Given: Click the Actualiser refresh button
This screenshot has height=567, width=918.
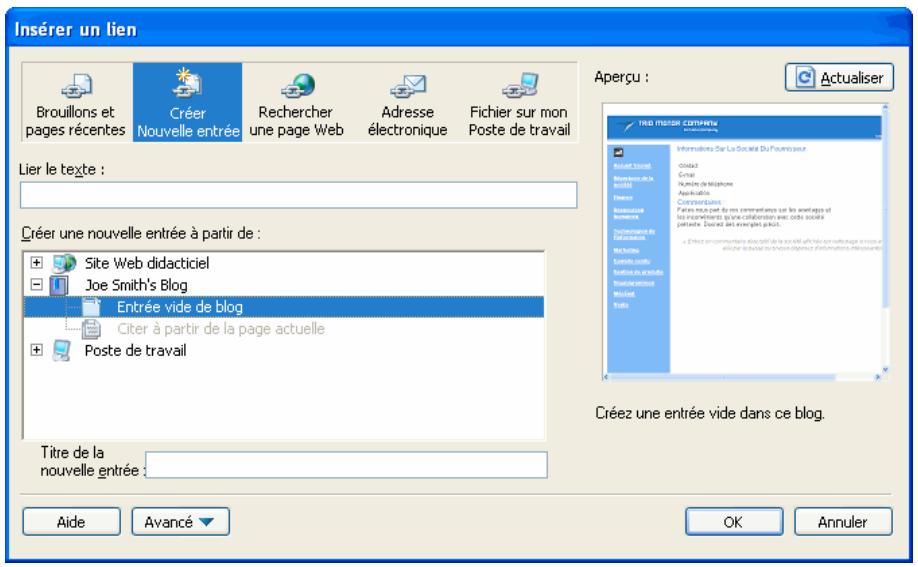Looking at the screenshot, I should click(839, 77).
